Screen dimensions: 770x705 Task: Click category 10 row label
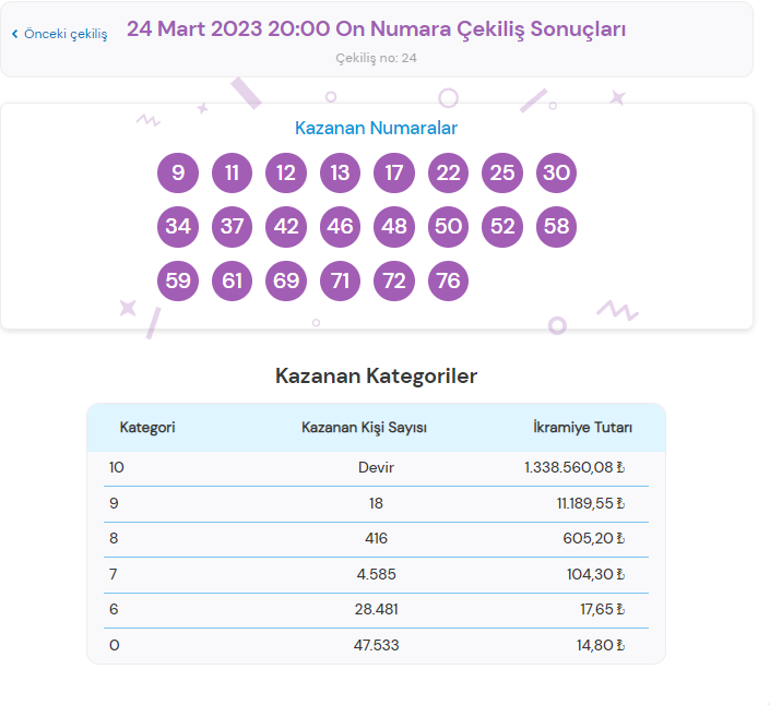tap(116, 467)
